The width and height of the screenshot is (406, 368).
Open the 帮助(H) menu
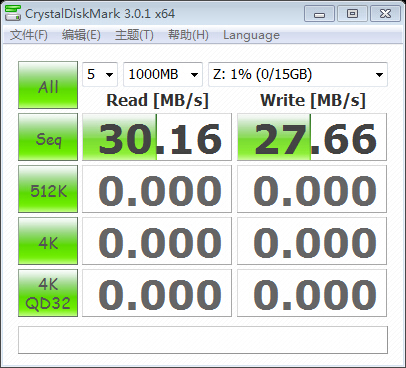(x=188, y=35)
